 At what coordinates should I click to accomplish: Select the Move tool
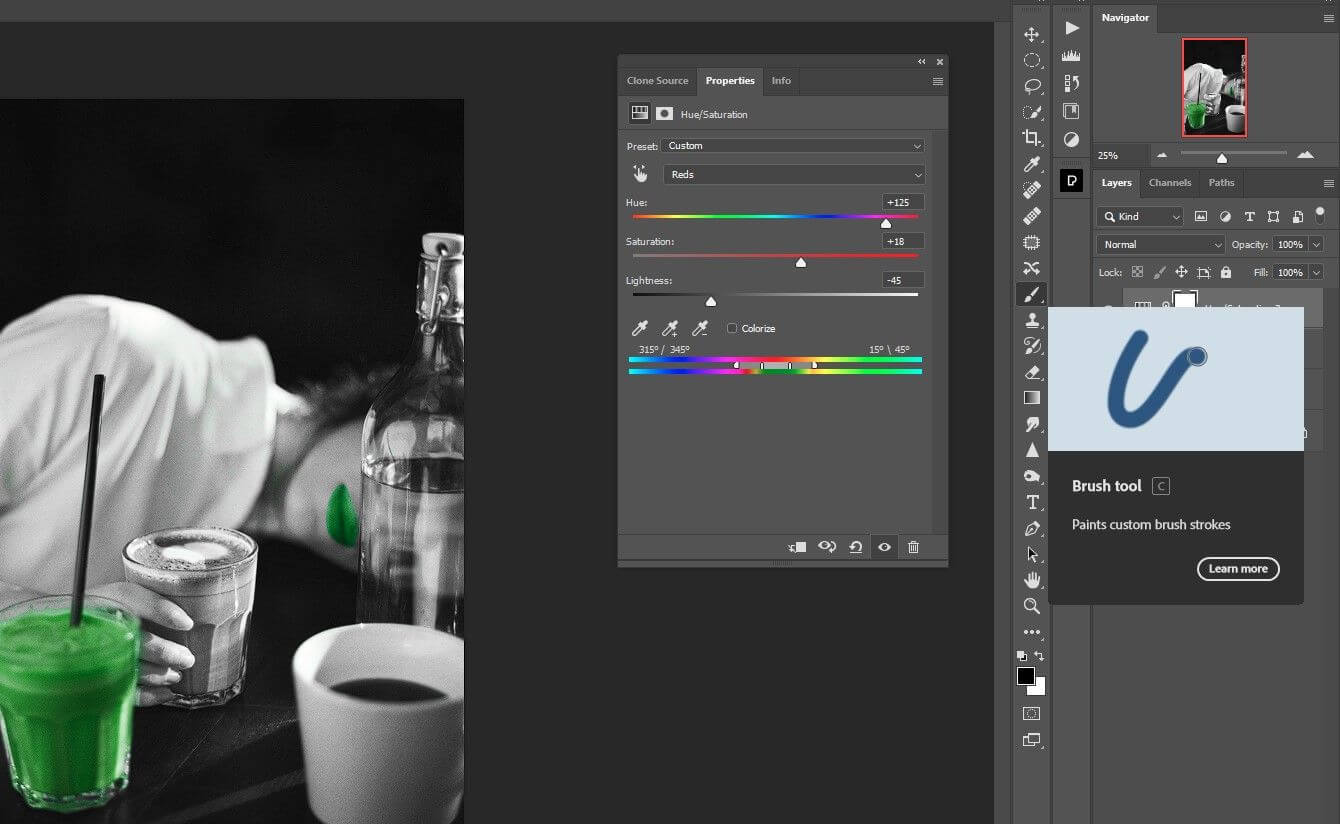coord(1032,33)
